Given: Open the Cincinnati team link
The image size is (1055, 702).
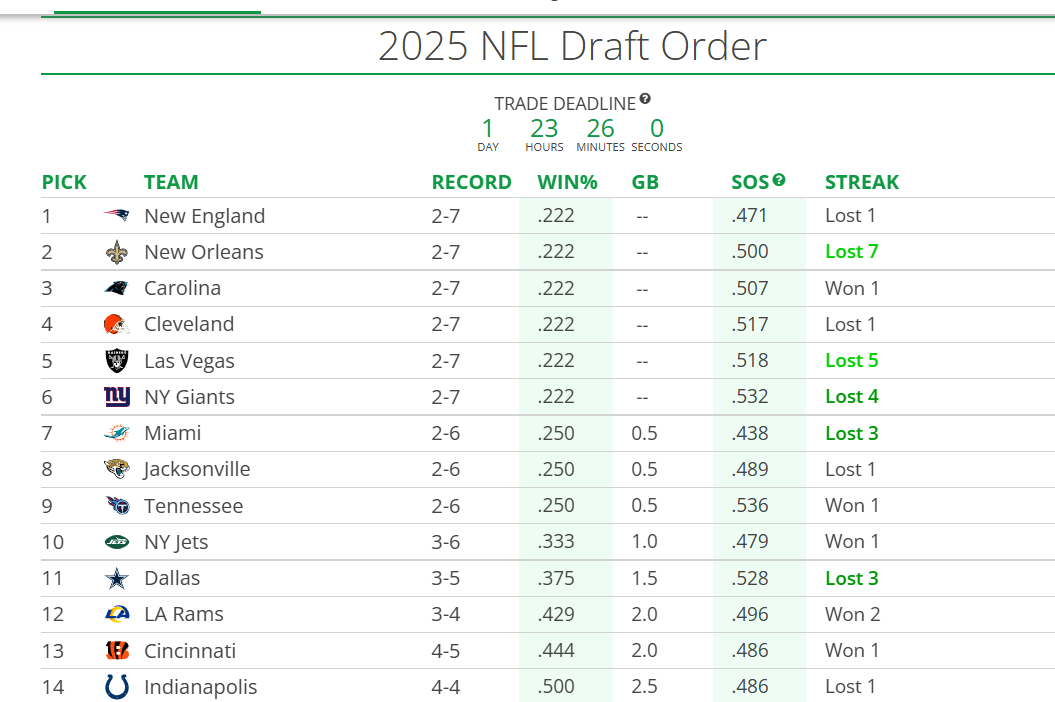Looking at the screenshot, I should [190, 651].
